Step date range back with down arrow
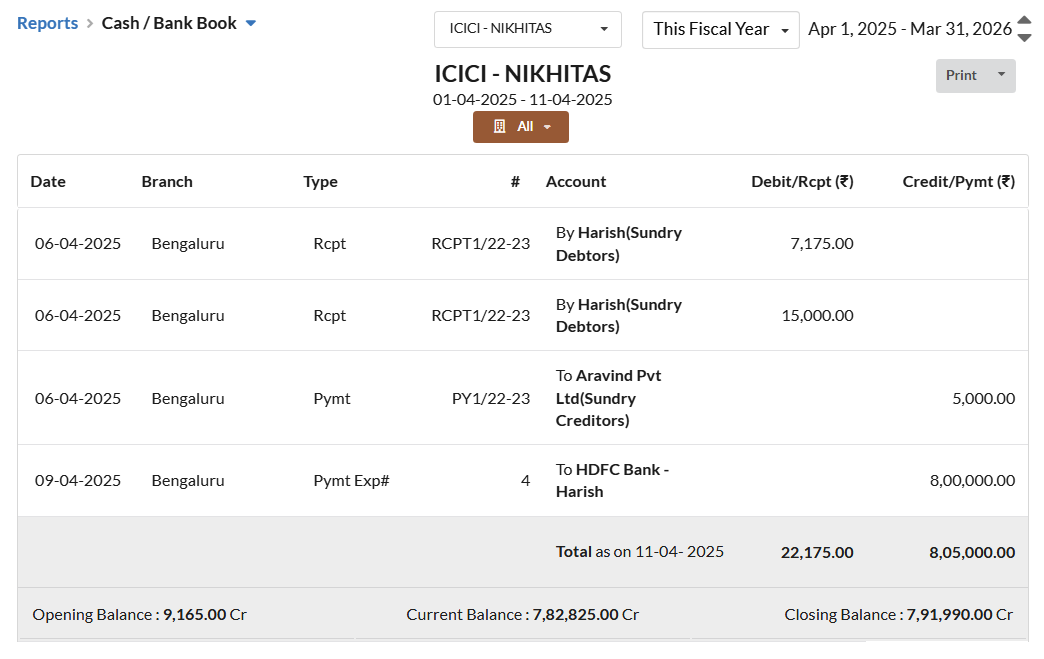 (x=1025, y=38)
